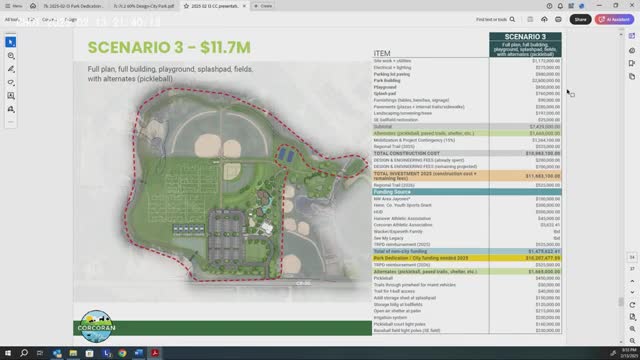
Task: Open the E-Sign tool
Action: pyautogui.click(x=70, y=20)
